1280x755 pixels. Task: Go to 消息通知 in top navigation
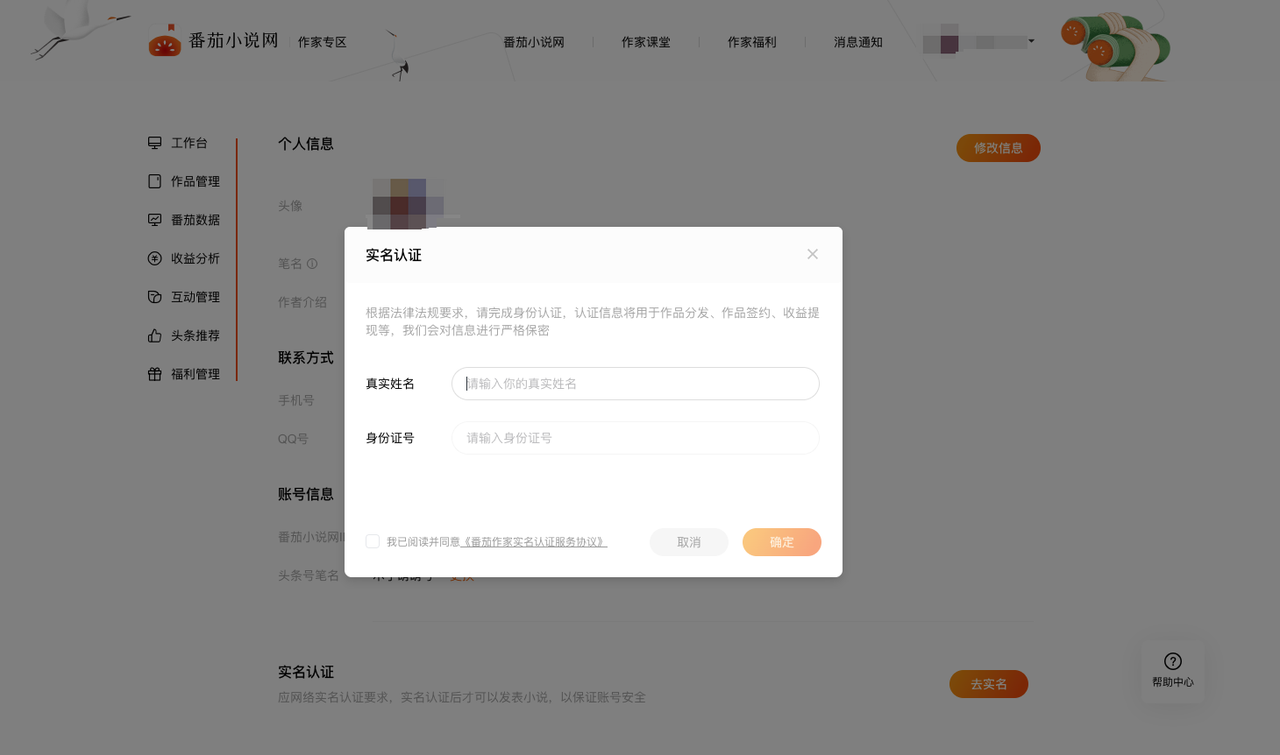click(858, 42)
